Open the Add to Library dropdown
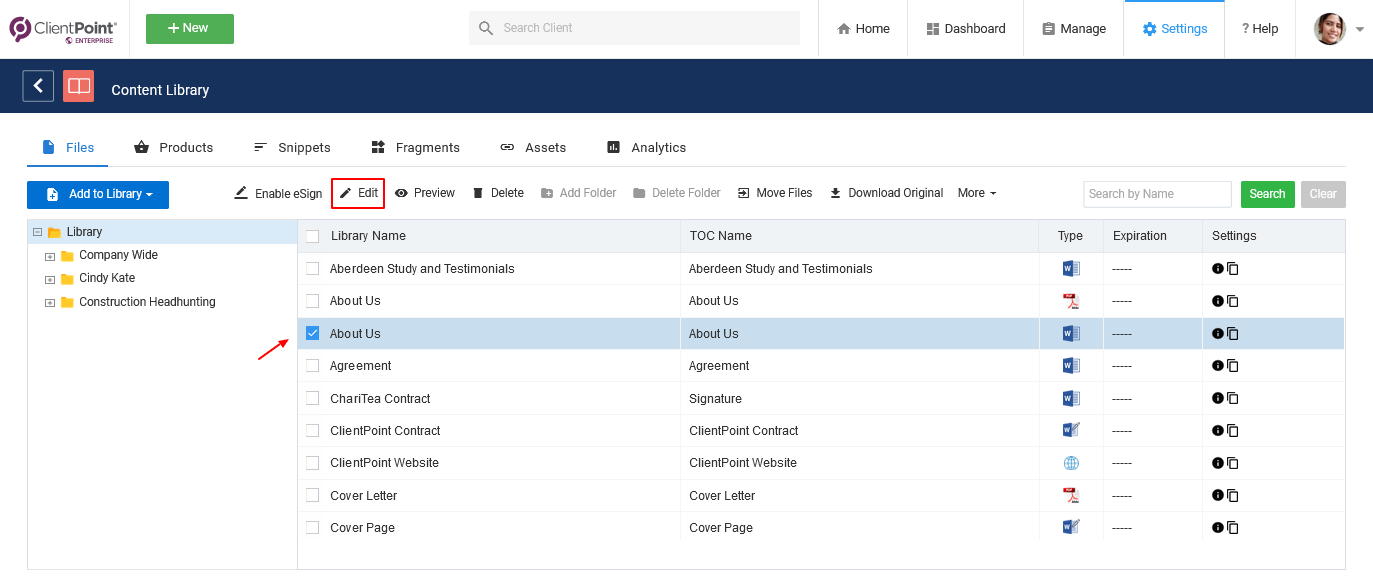Screen dimensions: 1373x582 tap(98, 194)
